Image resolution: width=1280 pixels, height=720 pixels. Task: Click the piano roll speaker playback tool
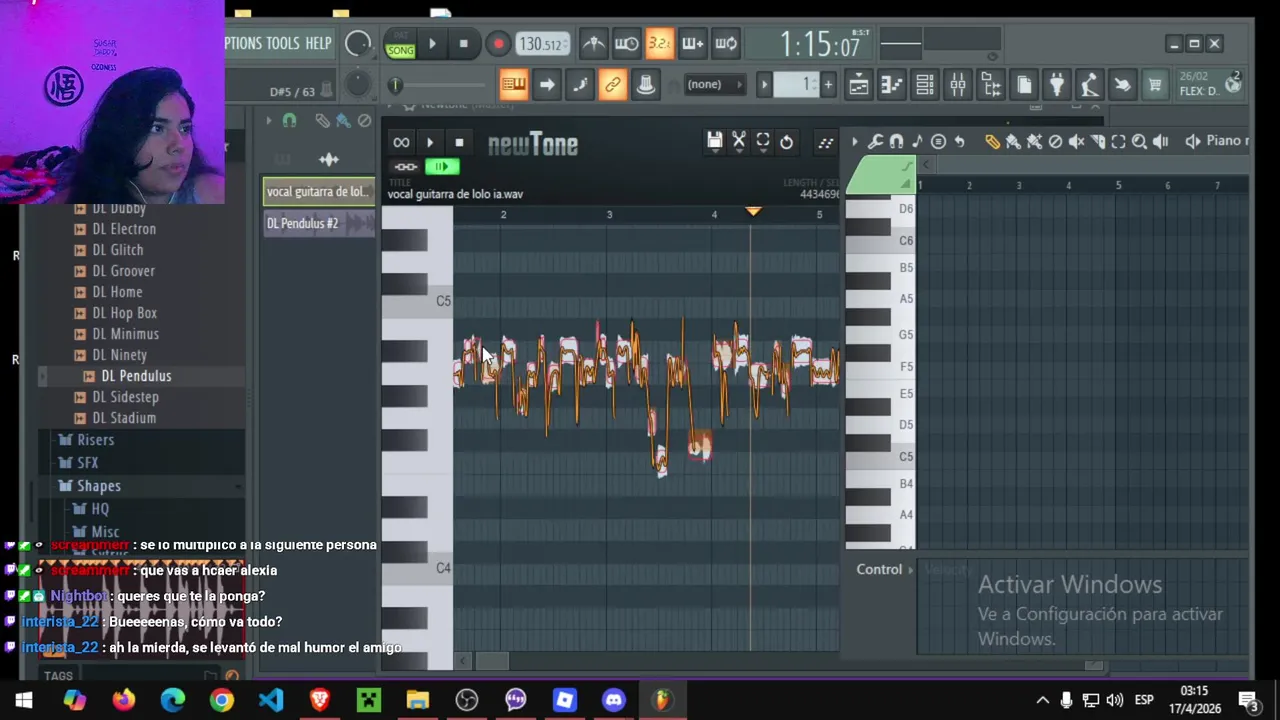pos(1160,142)
